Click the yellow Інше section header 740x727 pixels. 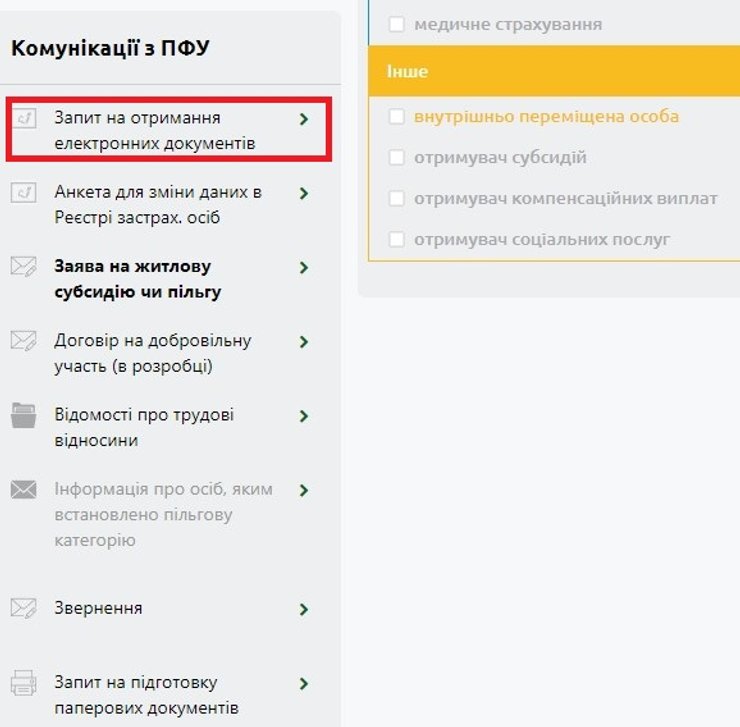click(x=554, y=72)
